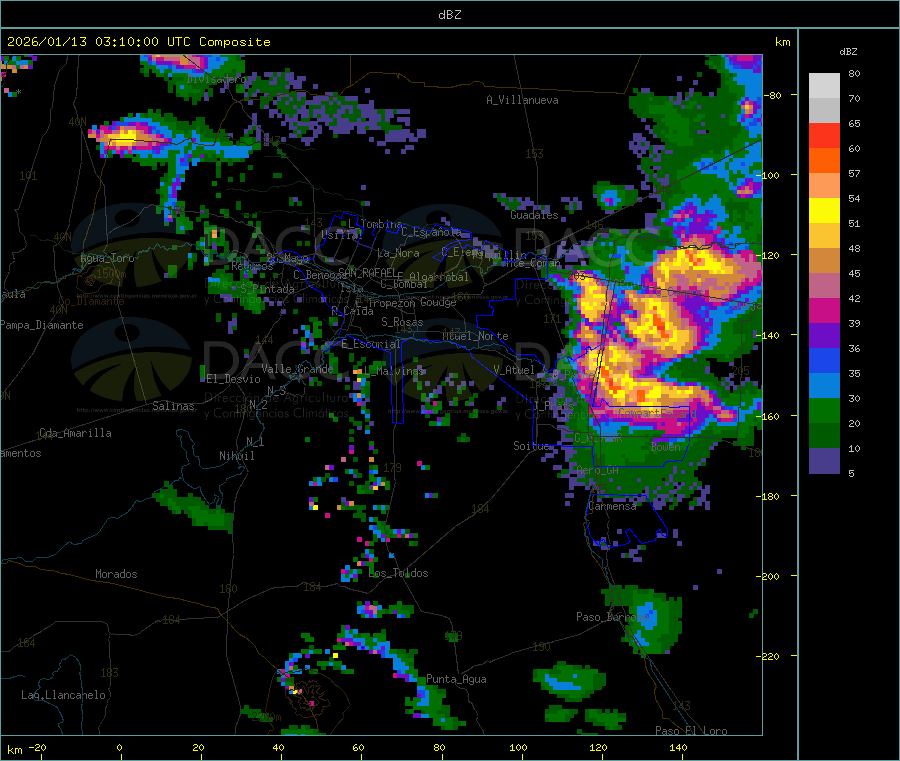Viewport: 900px width, 761px height.
Task: Pick the bright green 20-30 dBZ legend band
Action: pos(824,411)
